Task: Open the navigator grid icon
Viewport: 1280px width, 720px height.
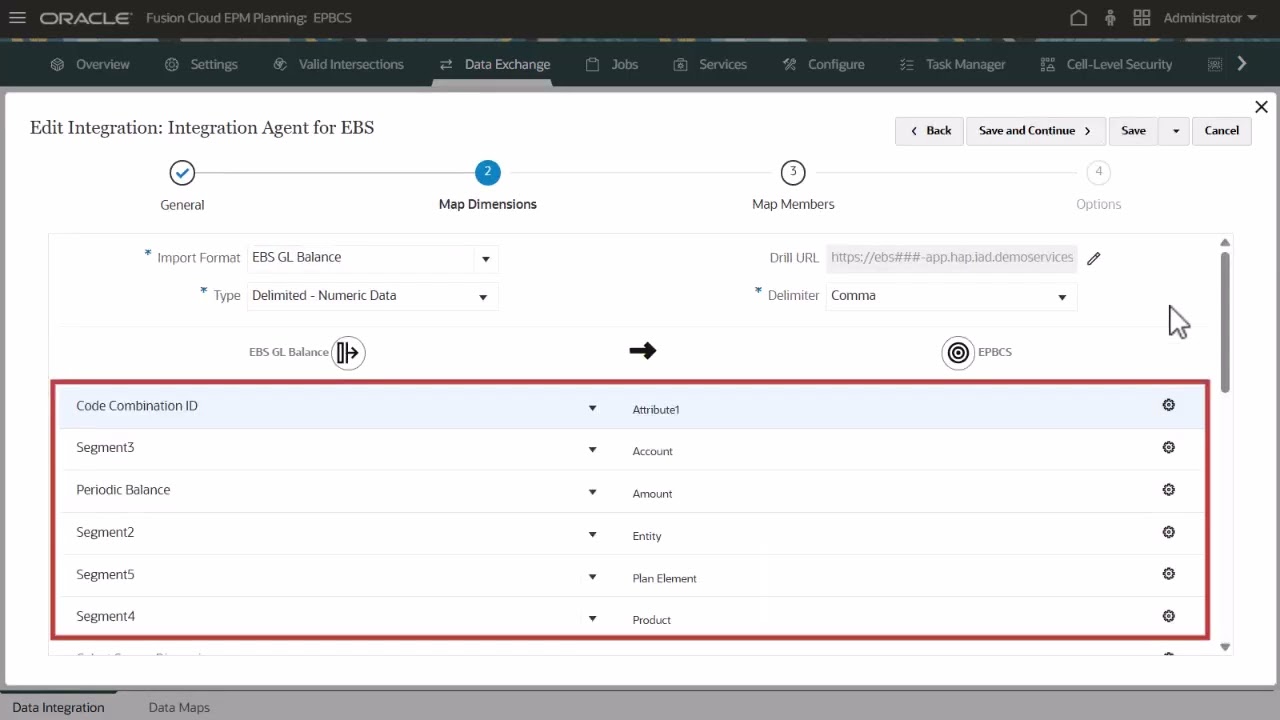Action: pos(1141,18)
